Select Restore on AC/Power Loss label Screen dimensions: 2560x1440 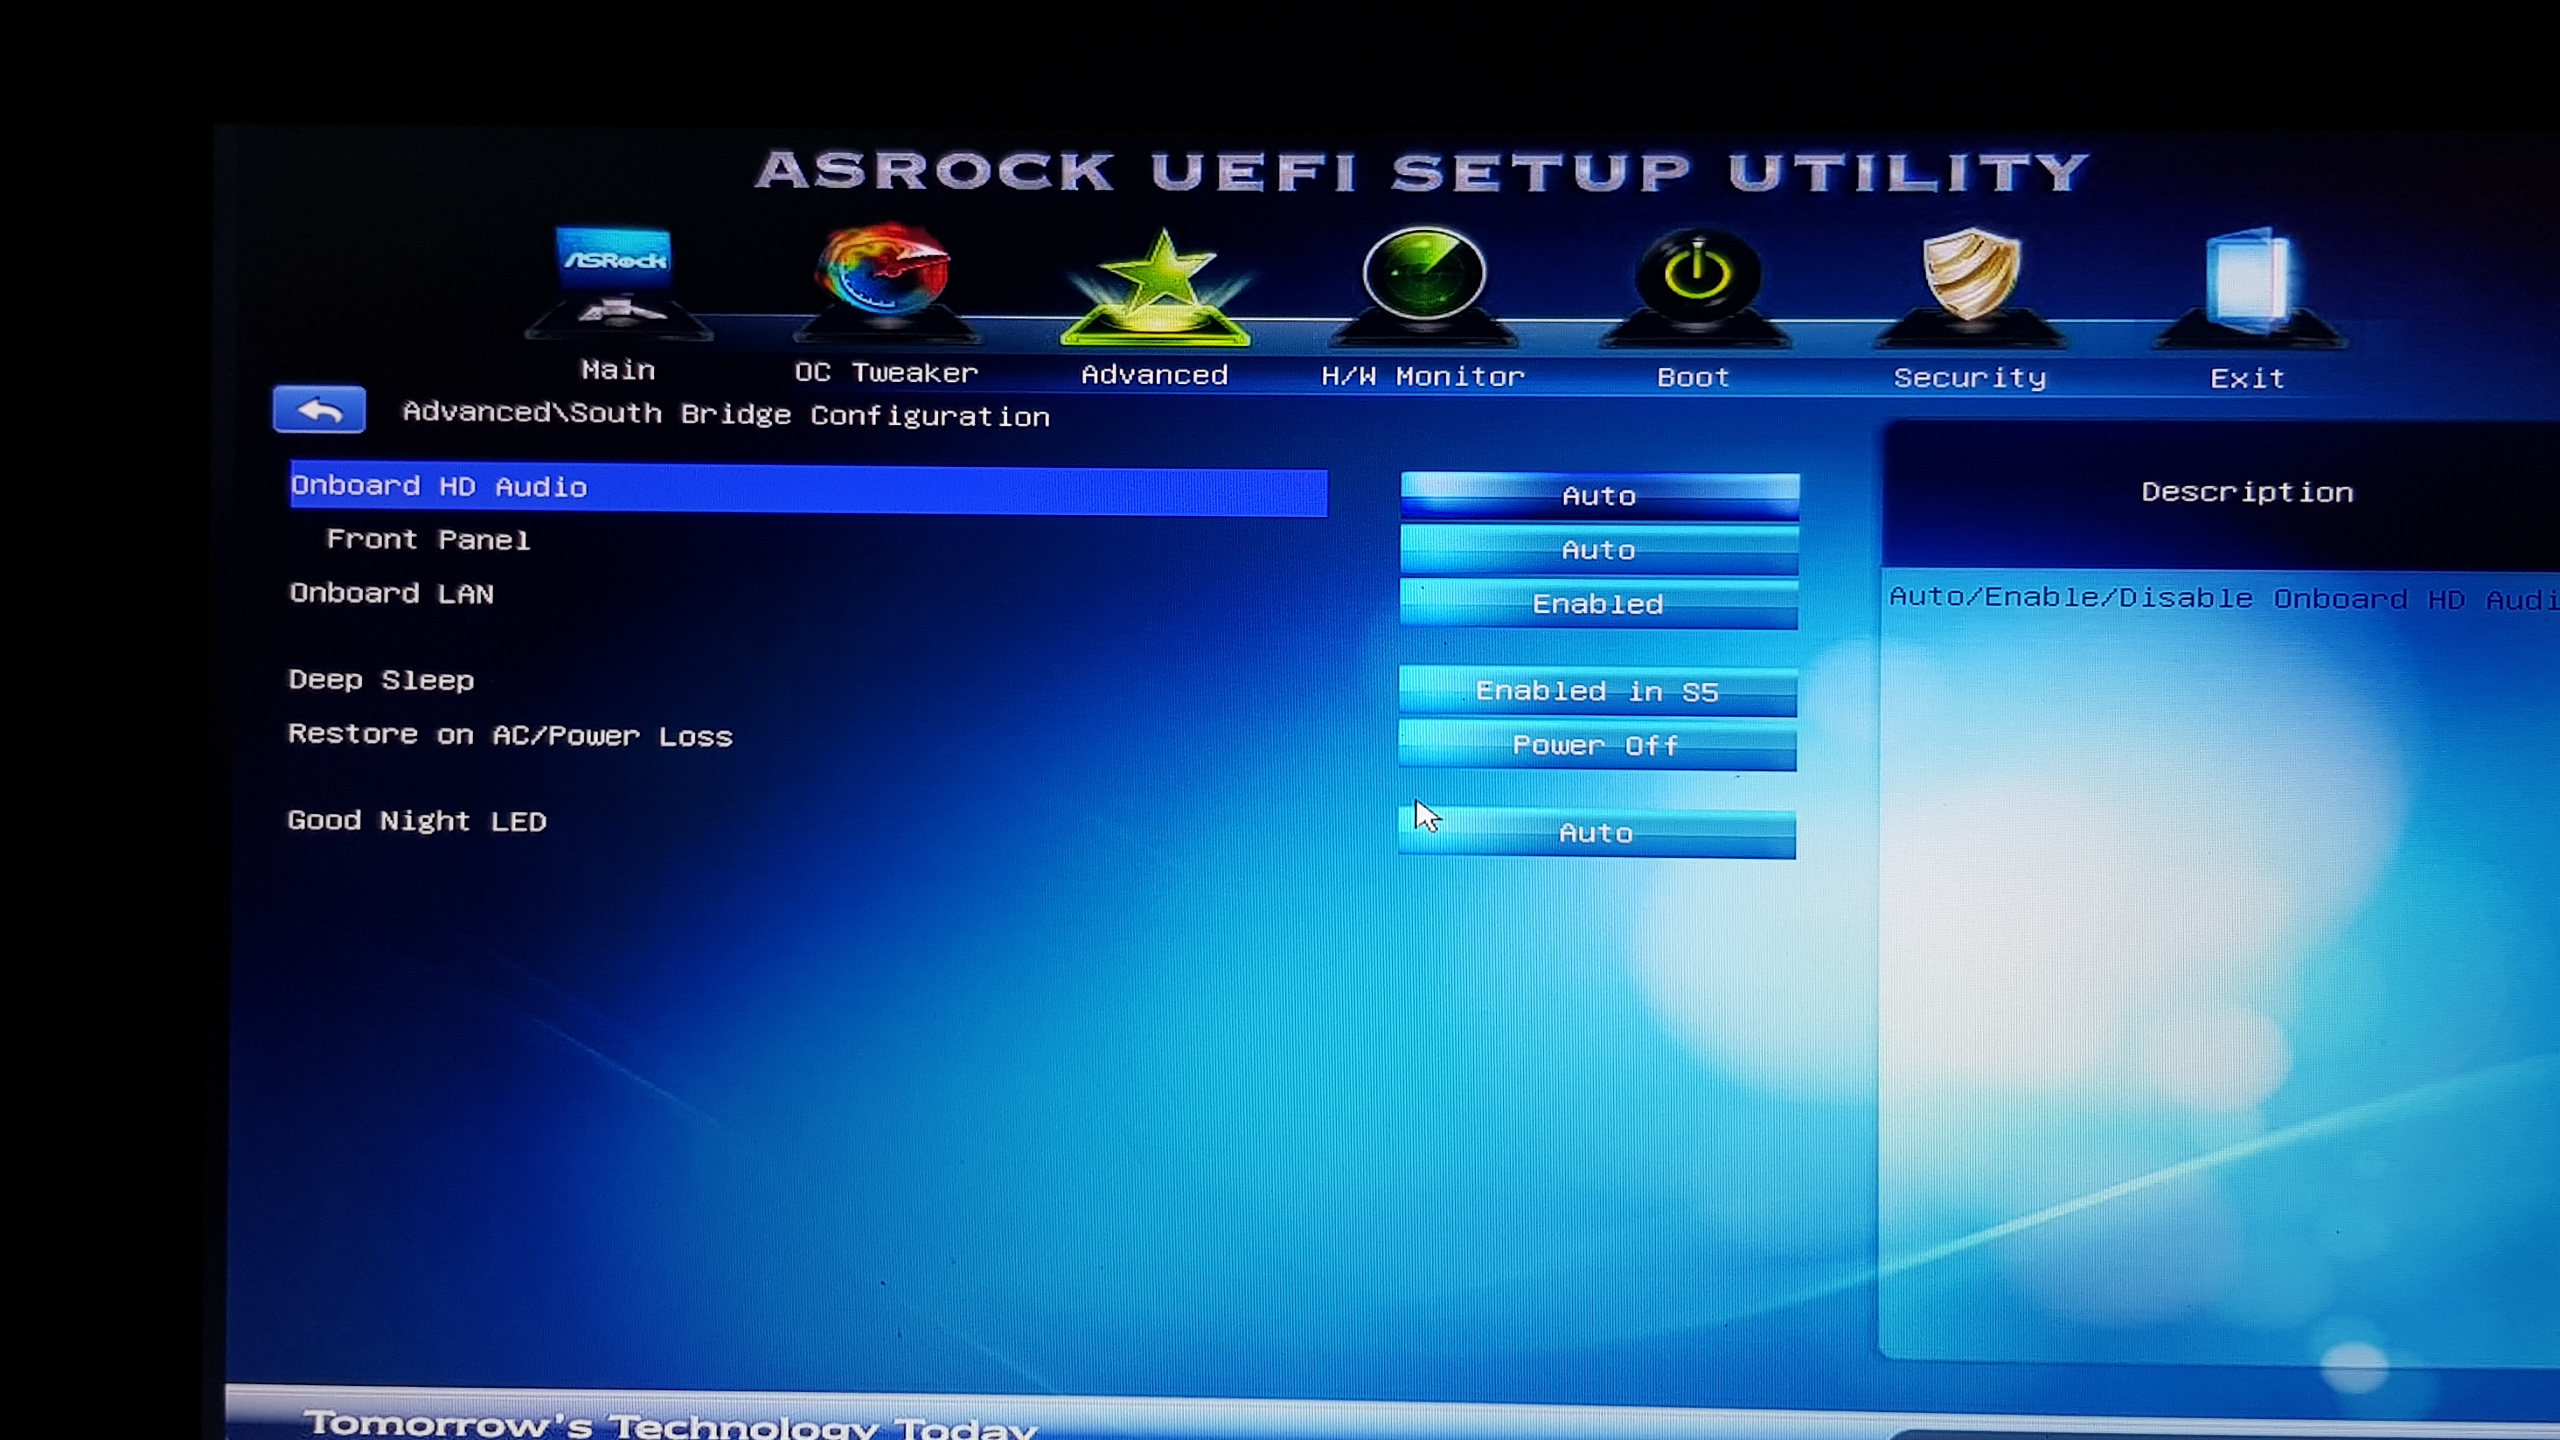click(x=510, y=736)
